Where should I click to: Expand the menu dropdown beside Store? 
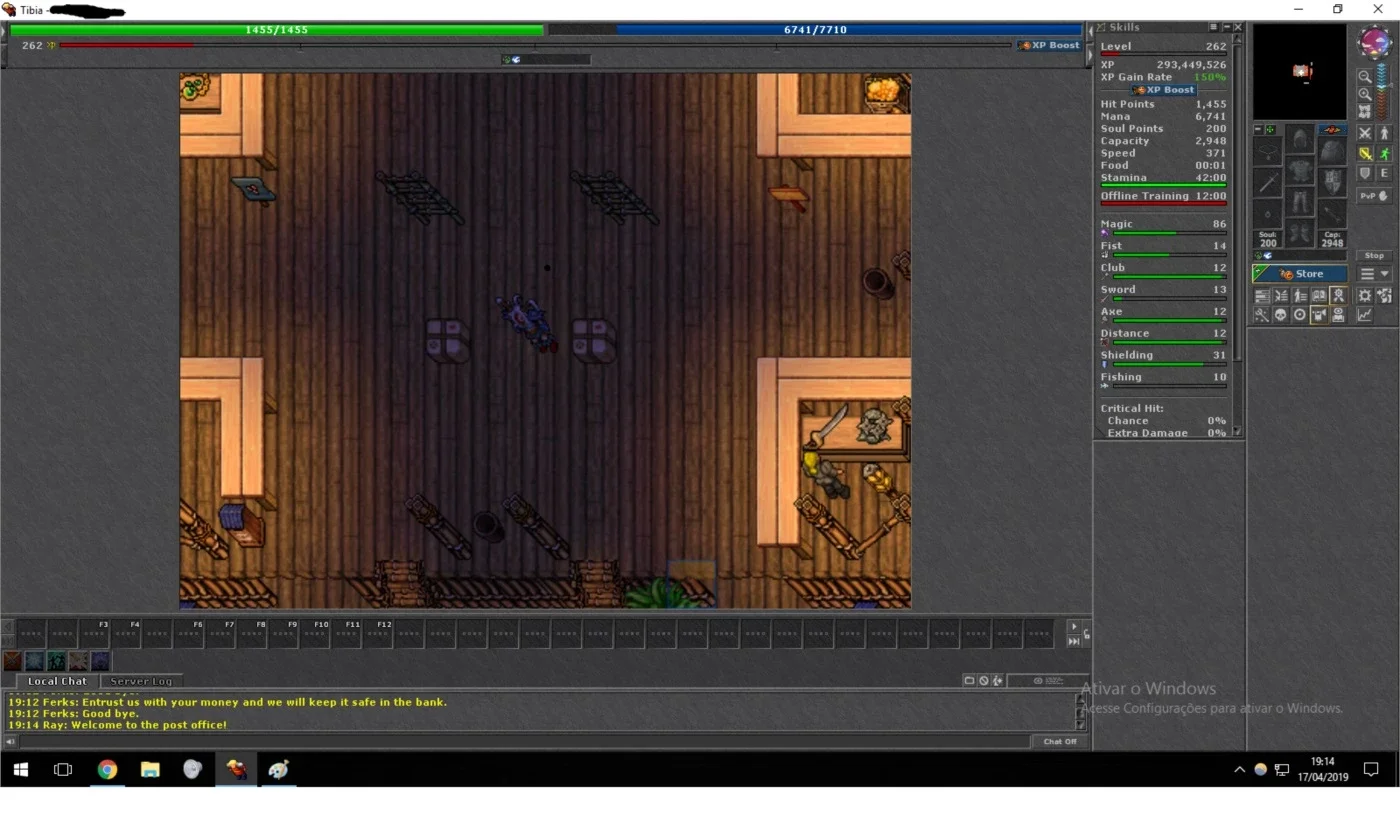pyautogui.click(x=1374, y=274)
